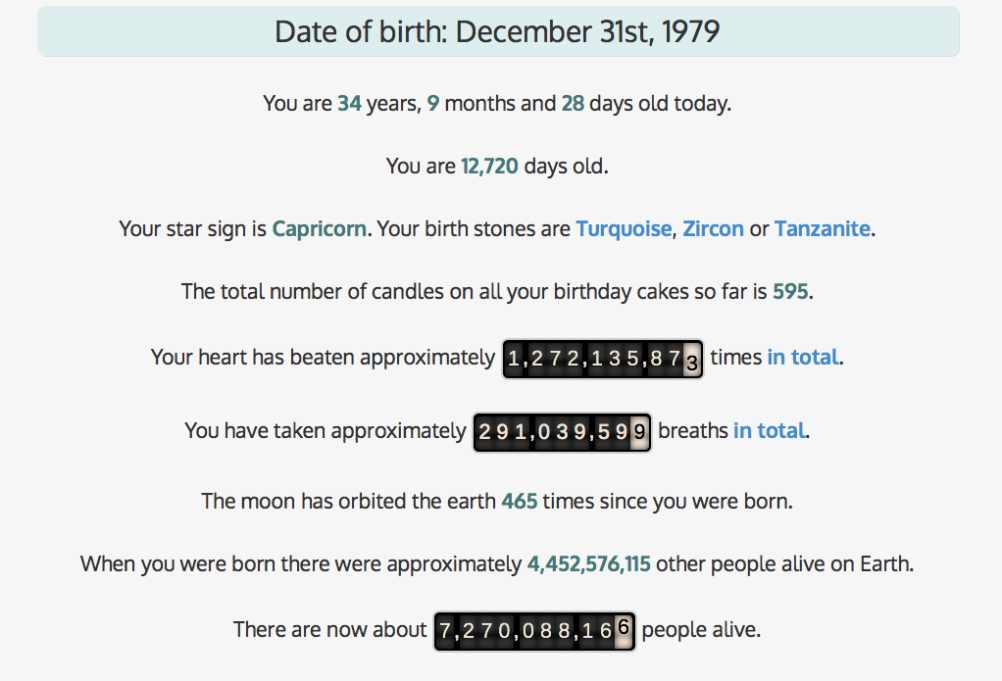Click the Date of birth header banner
Image resolution: width=1002 pixels, height=681 pixels.
pyautogui.click(x=498, y=32)
